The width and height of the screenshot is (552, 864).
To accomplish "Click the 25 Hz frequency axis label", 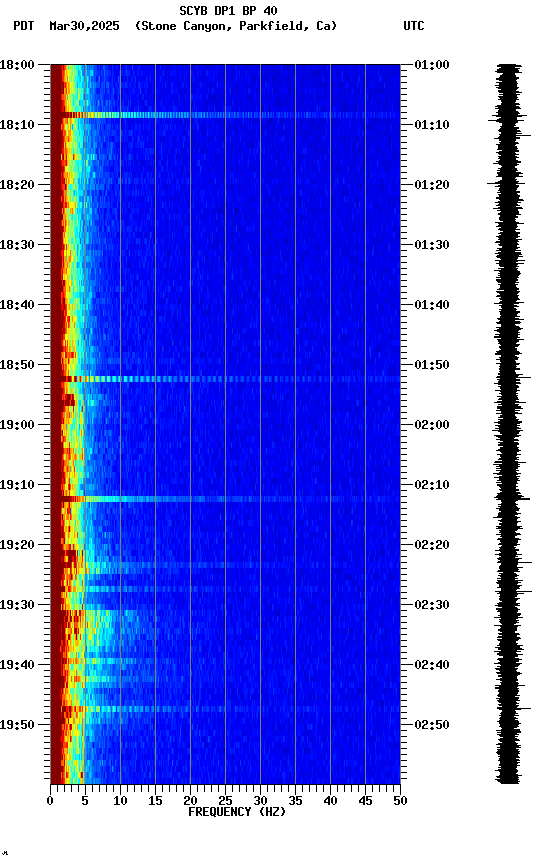I will point(225,801).
